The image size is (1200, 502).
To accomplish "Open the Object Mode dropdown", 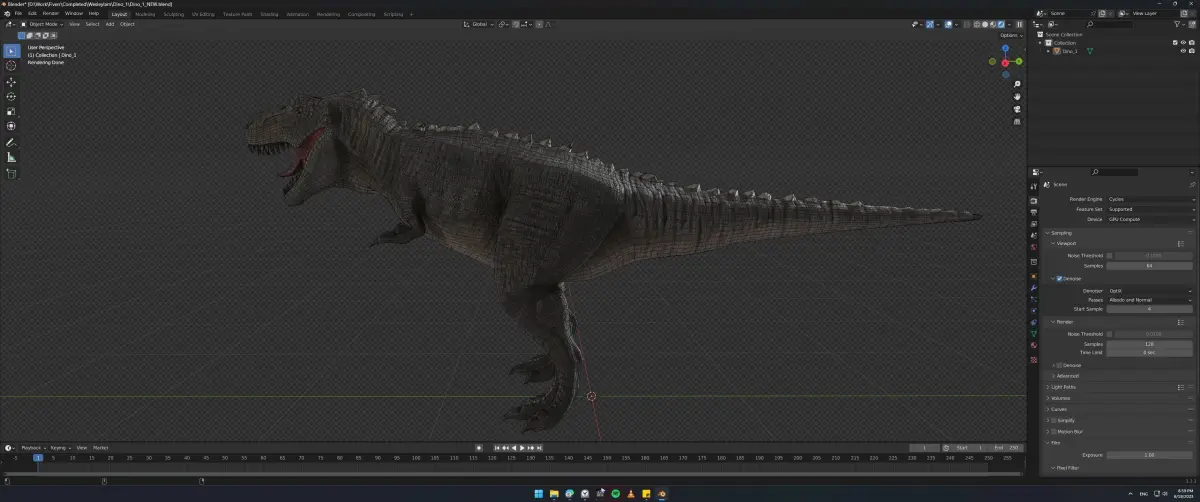I will [x=43, y=24].
